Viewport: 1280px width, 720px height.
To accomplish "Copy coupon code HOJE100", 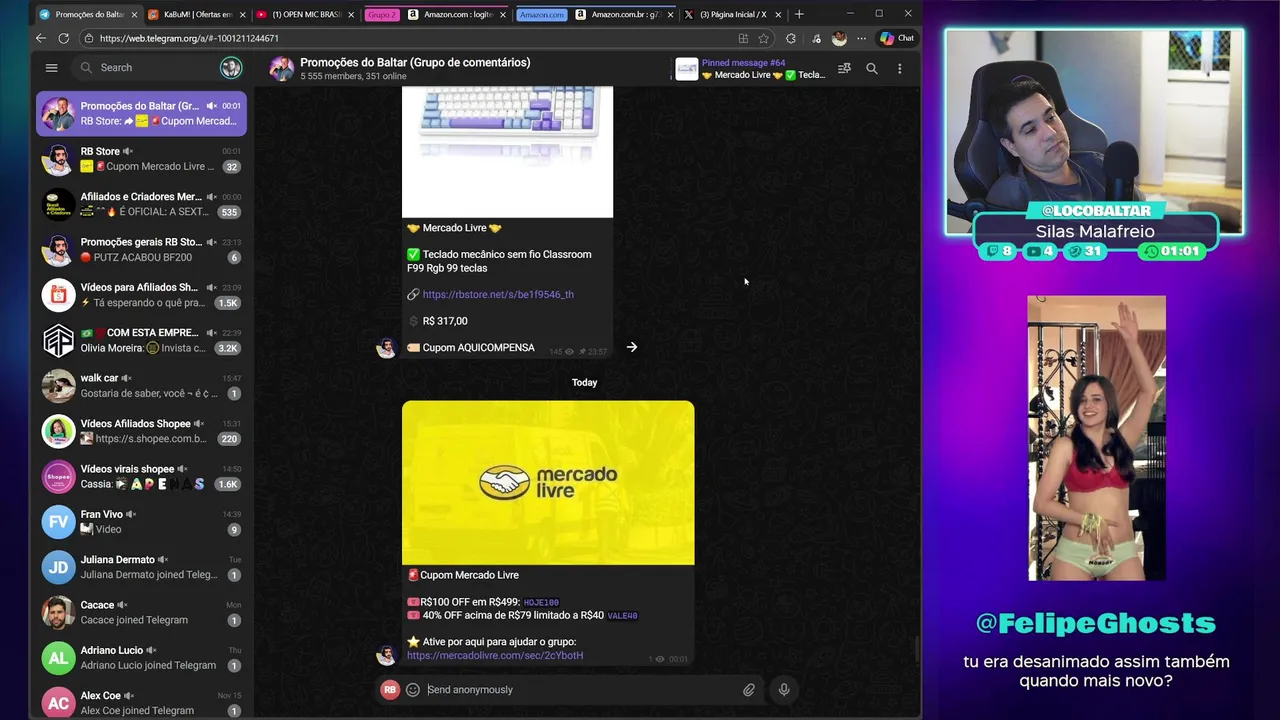I will 541,603.
